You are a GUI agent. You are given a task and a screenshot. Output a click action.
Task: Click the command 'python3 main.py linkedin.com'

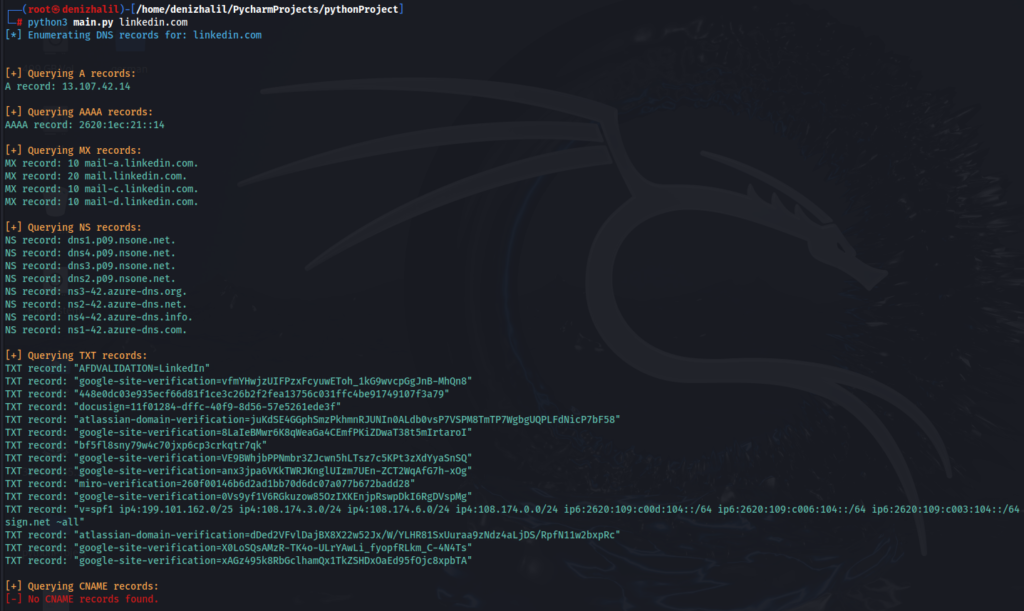108,22
